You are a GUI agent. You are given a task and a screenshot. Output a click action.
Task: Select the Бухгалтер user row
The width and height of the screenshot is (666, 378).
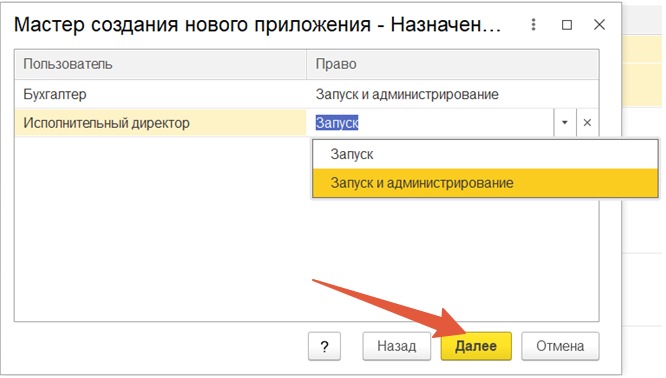point(307,94)
